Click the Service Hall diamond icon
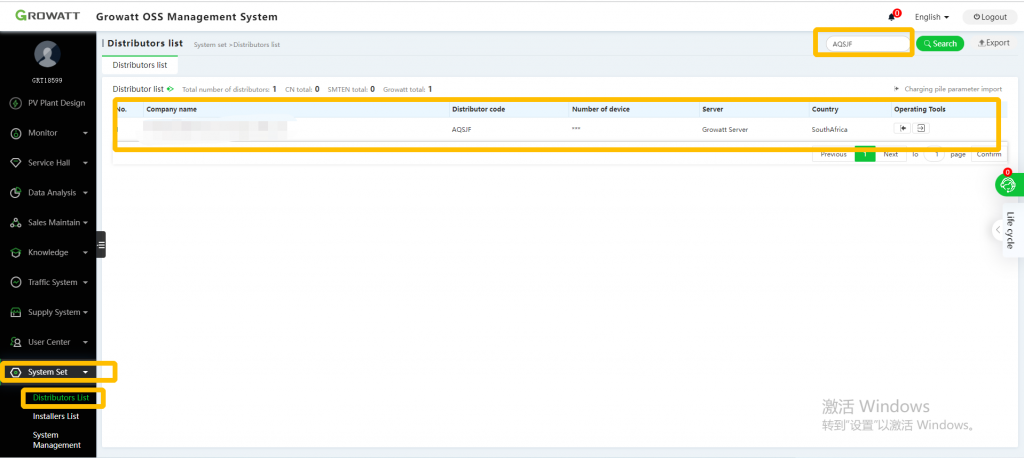Screen dimensions: 1024x458 tap(16, 163)
